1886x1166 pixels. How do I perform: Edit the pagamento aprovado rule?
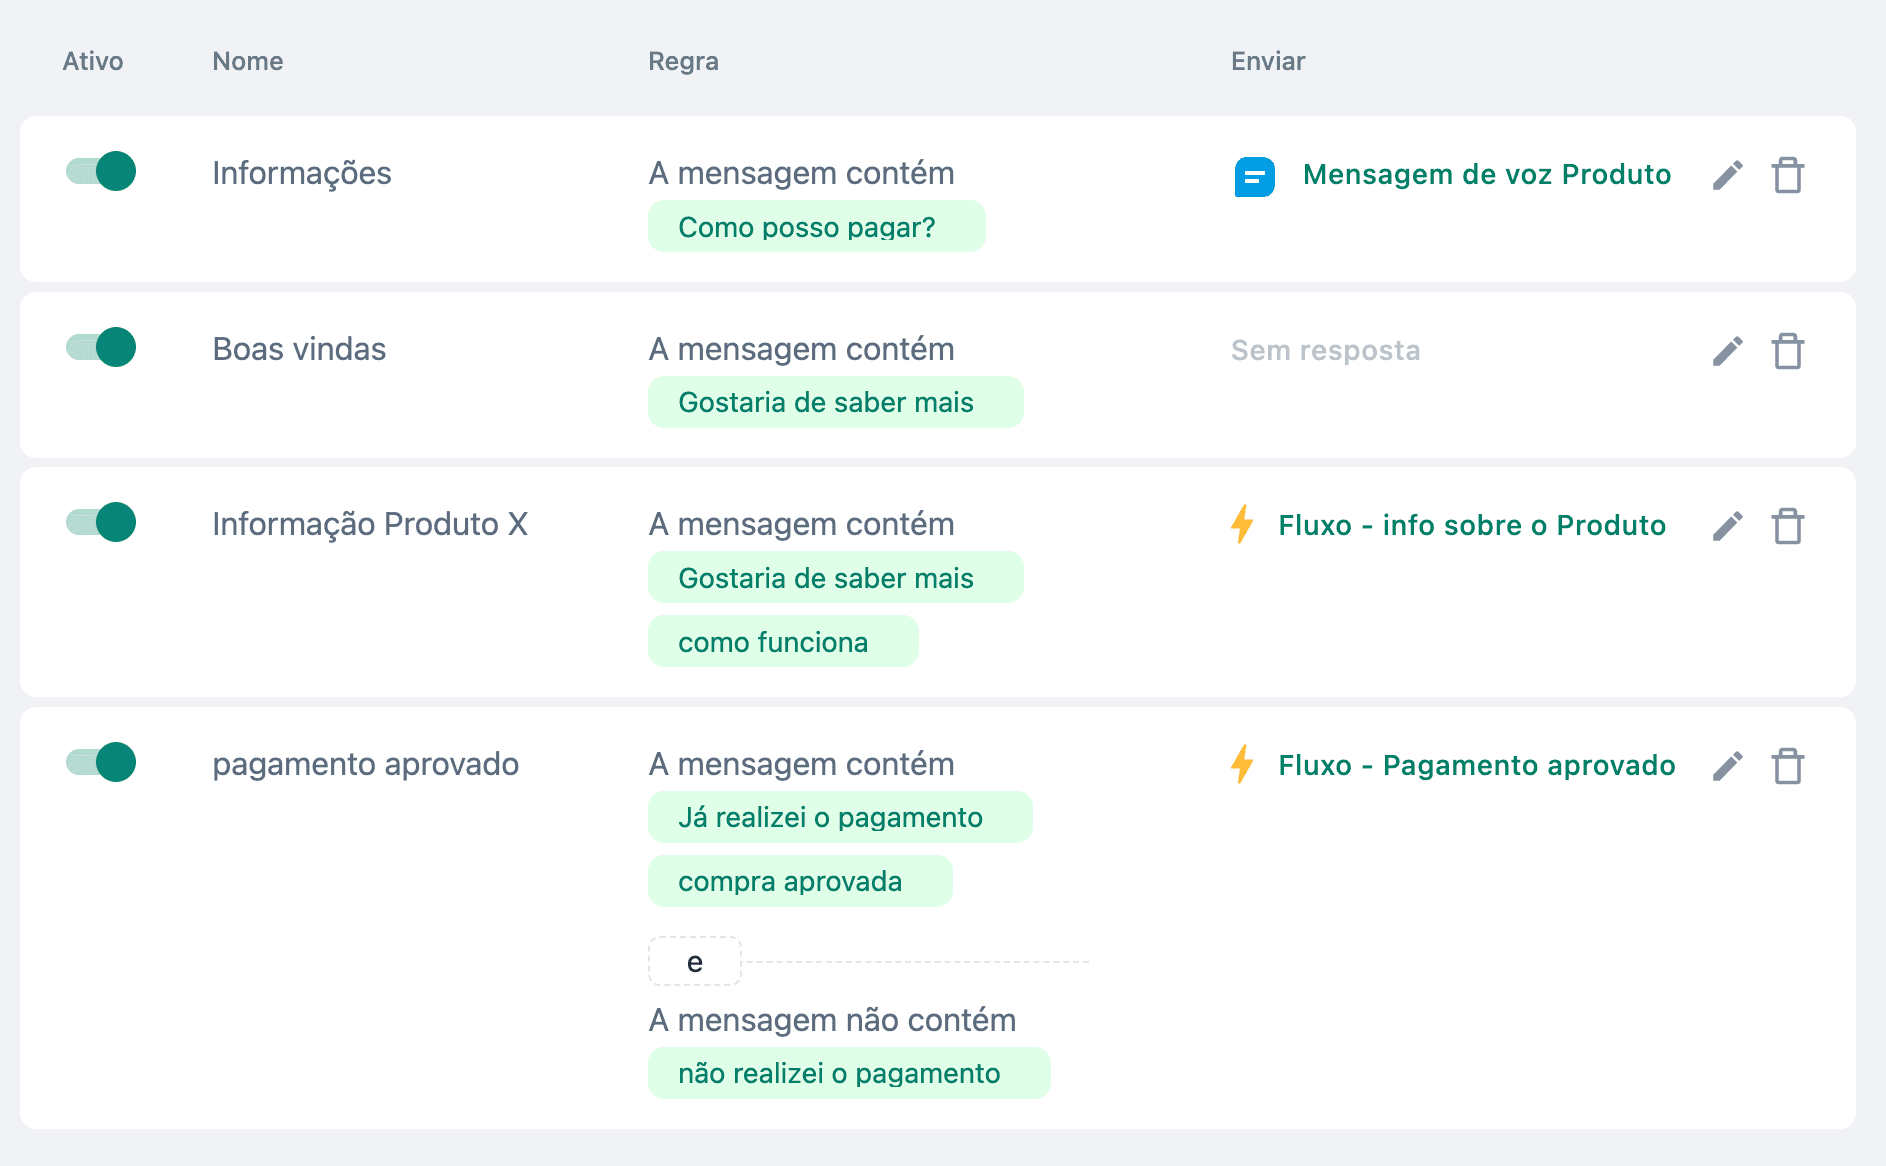pos(1727,766)
